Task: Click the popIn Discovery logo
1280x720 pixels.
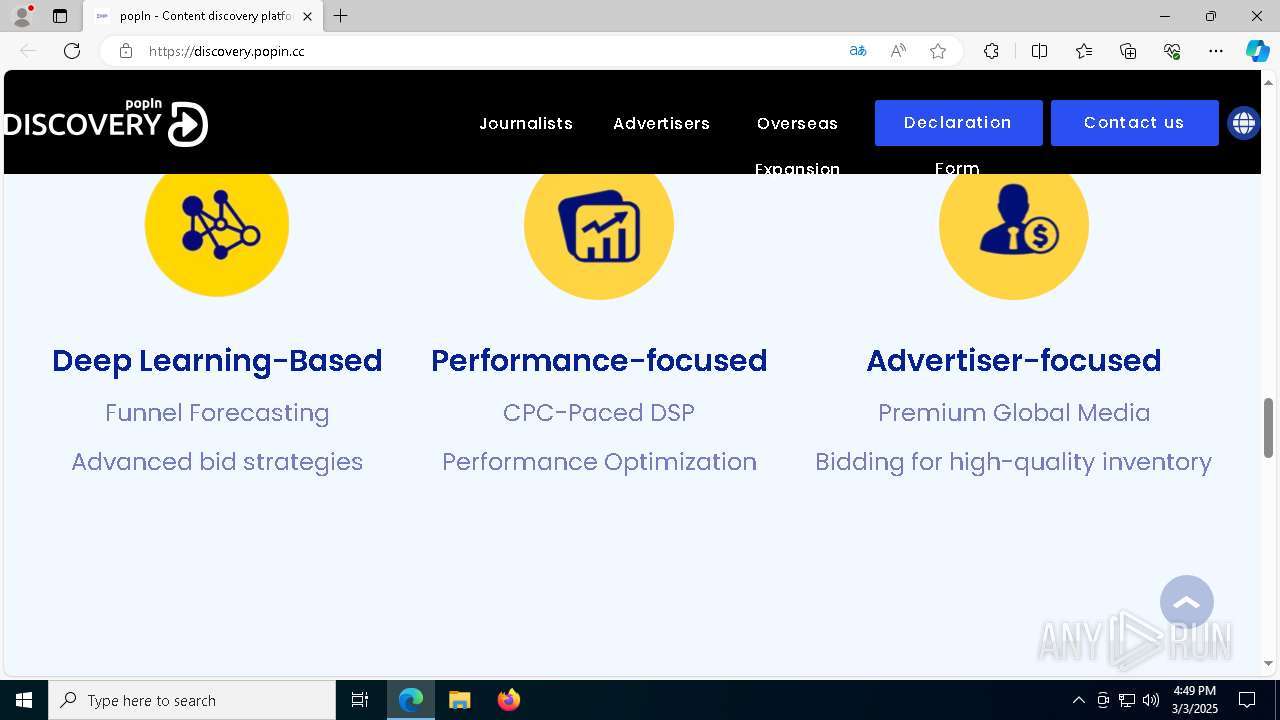Action: coord(105,122)
